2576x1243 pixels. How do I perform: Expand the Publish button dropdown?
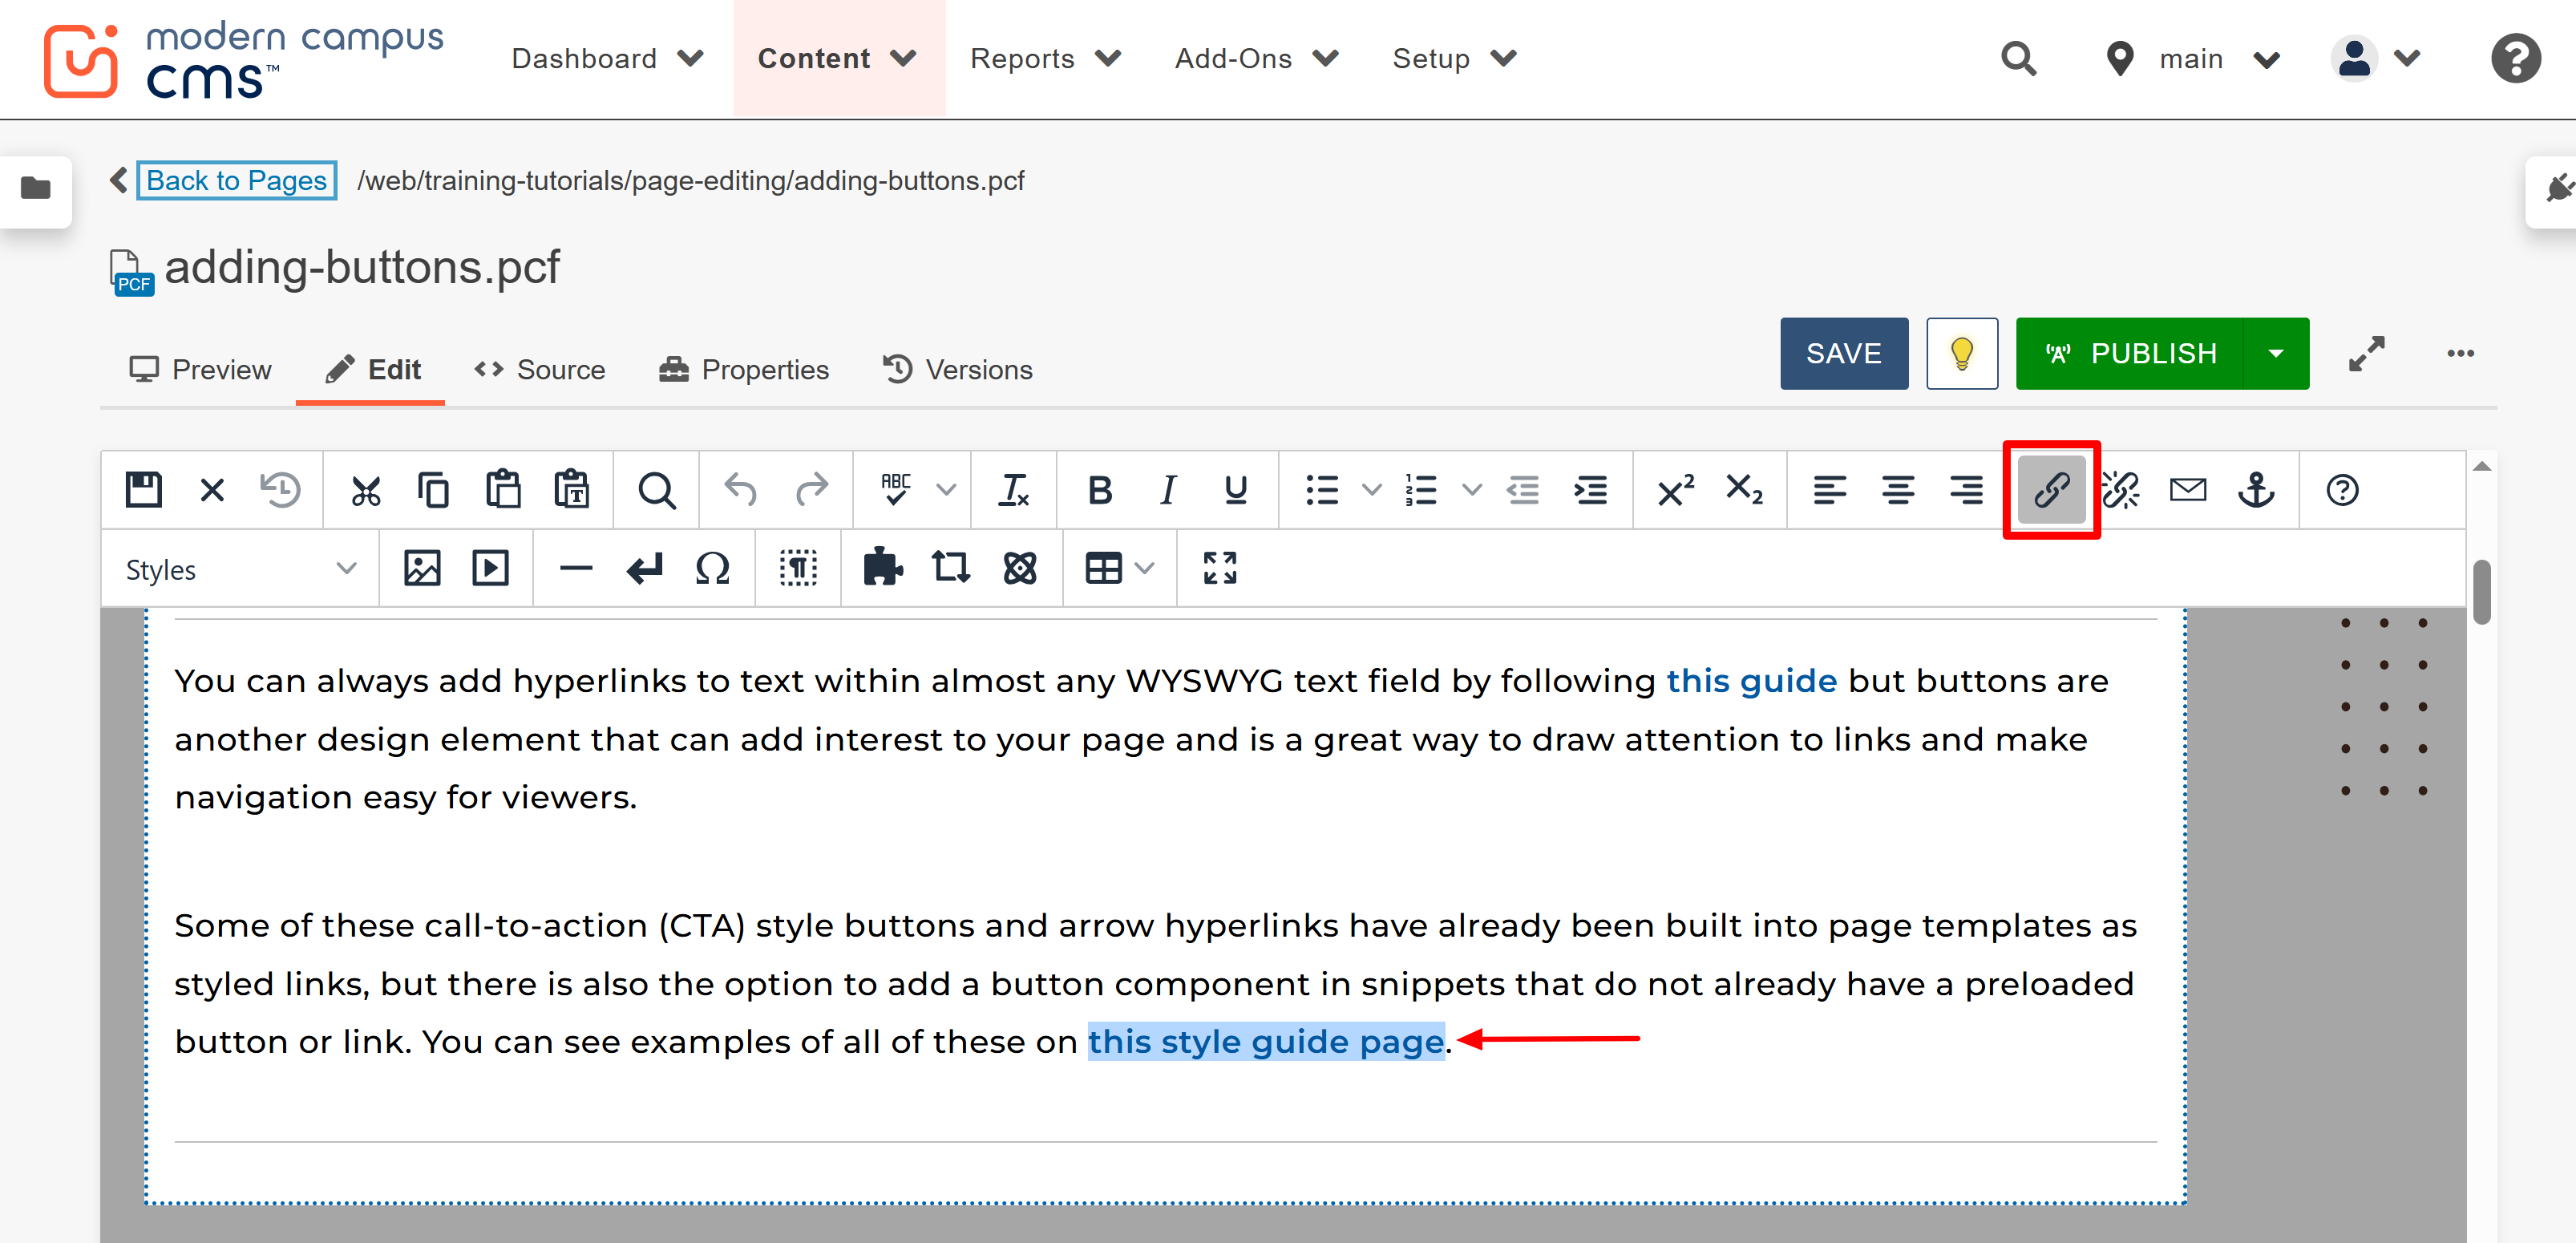2277,353
